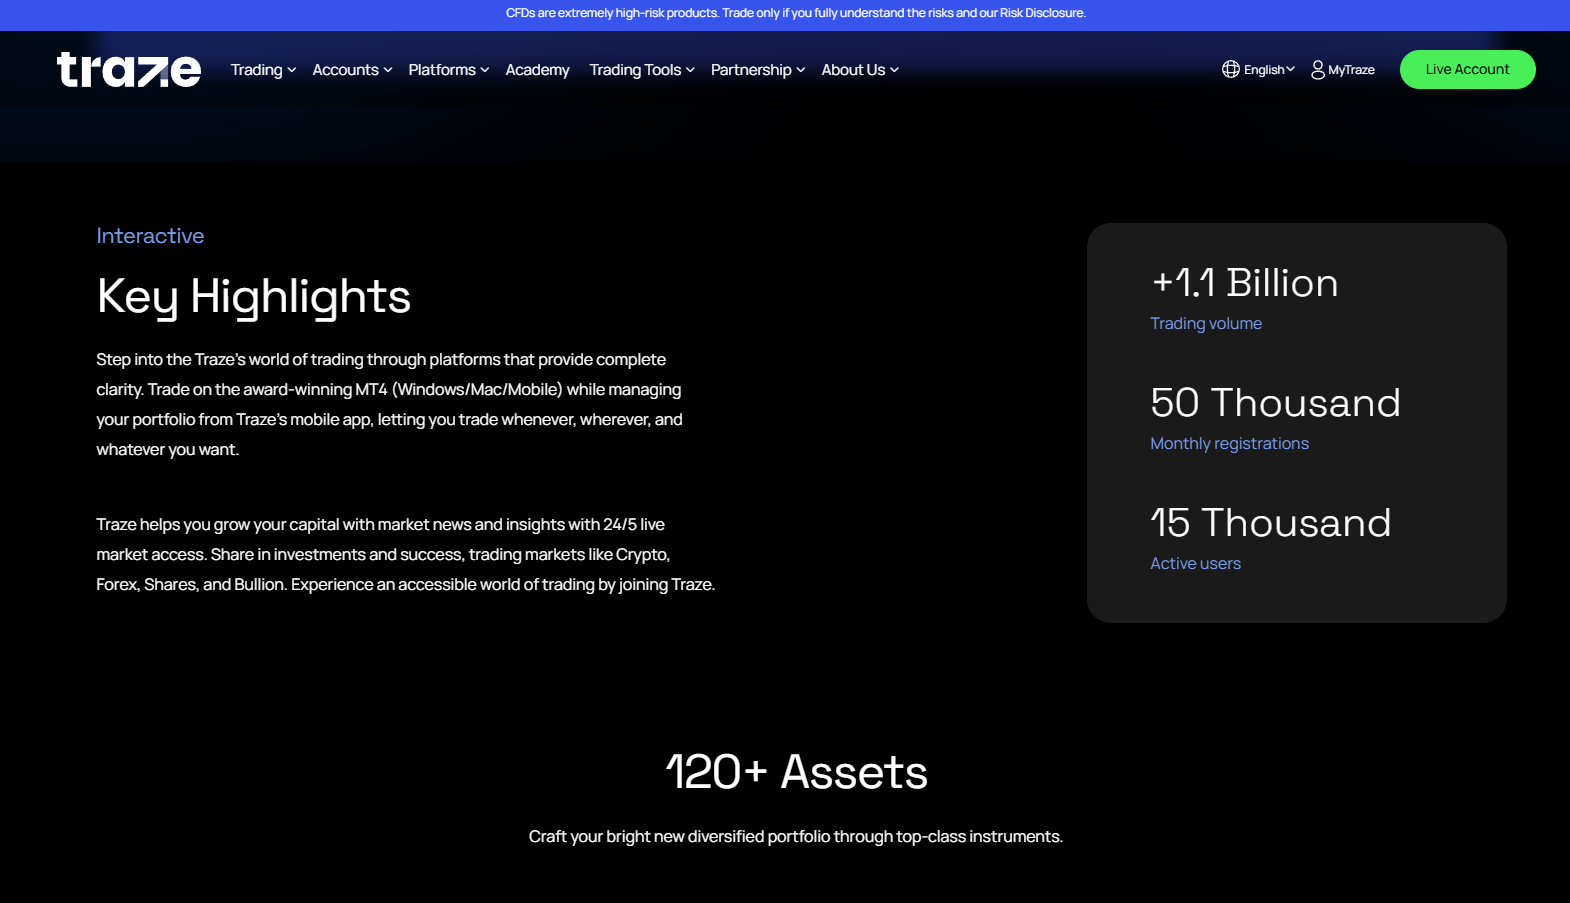1570x903 pixels.
Task: Click the "+1.1 Billion" statistic
Action: 1244,283
